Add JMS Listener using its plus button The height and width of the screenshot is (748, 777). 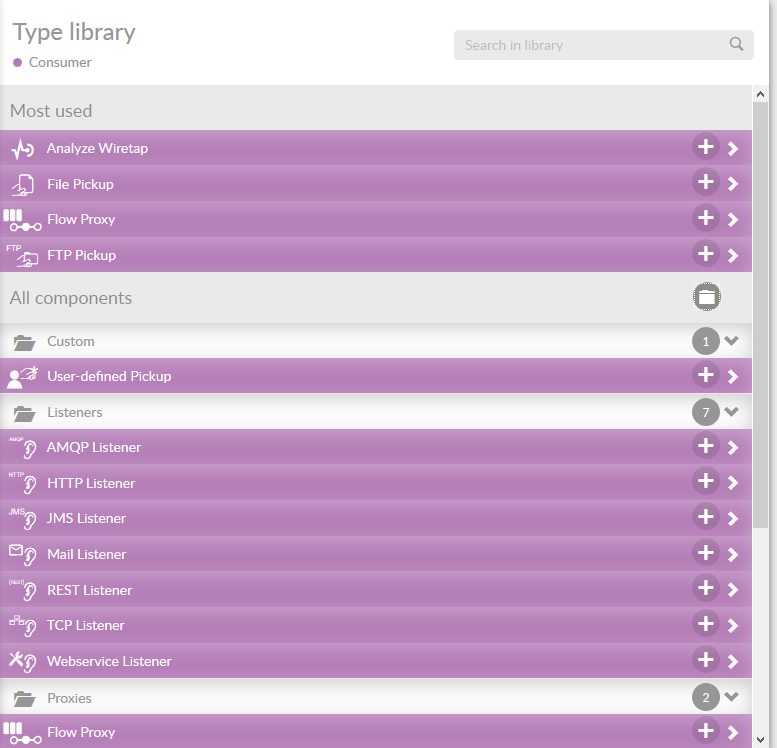pyautogui.click(x=706, y=517)
